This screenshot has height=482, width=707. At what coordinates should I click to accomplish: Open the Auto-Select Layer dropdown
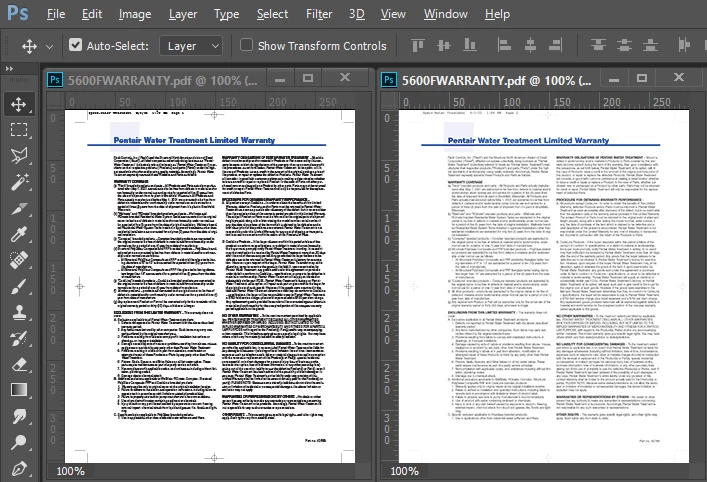[x=191, y=46]
